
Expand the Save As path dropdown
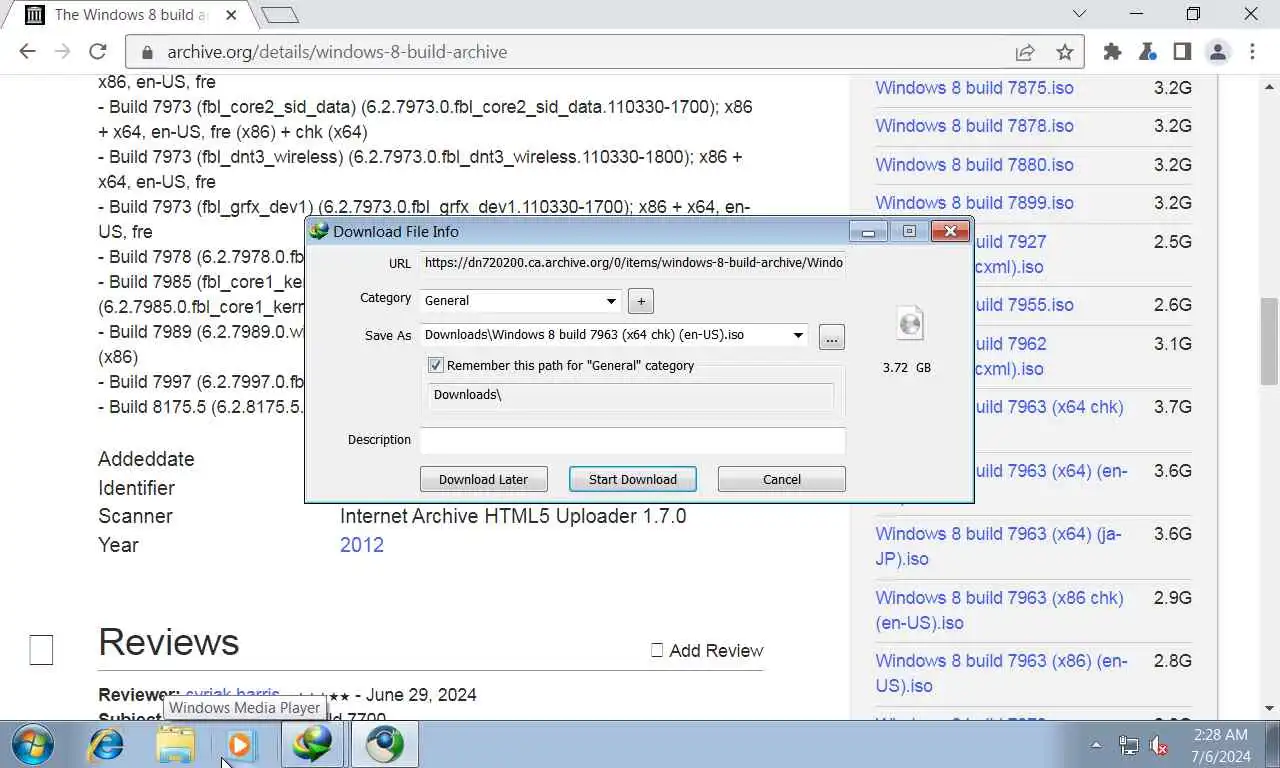[x=798, y=335]
